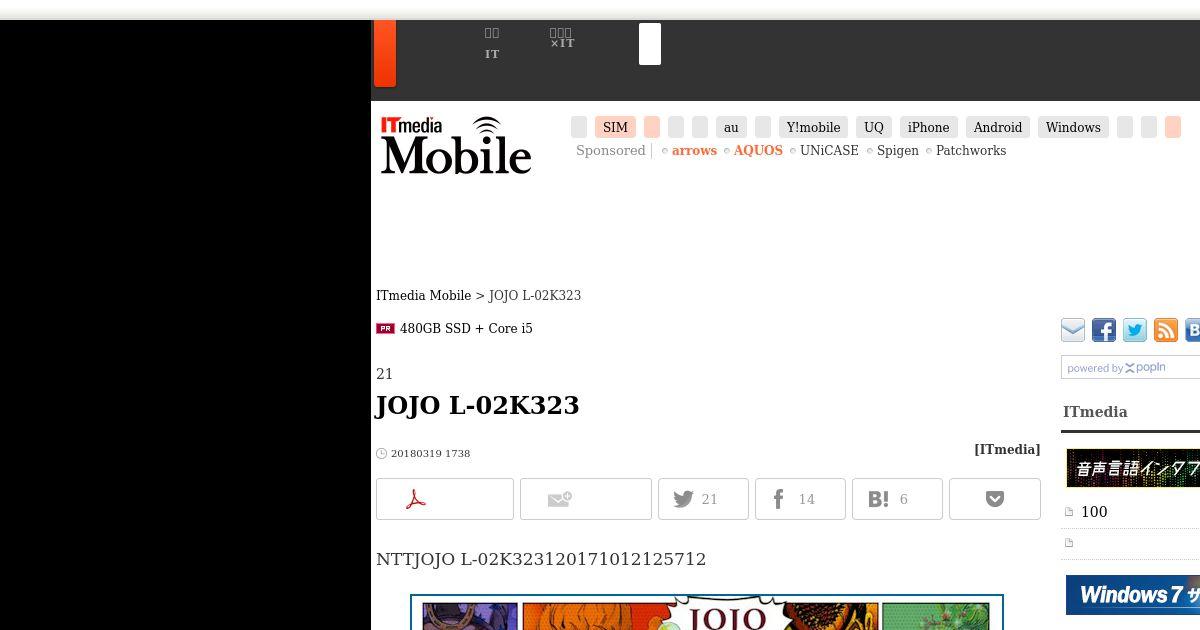Click the date text 20180319 1738
This screenshot has width=1200, height=630.
tap(430, 454)
